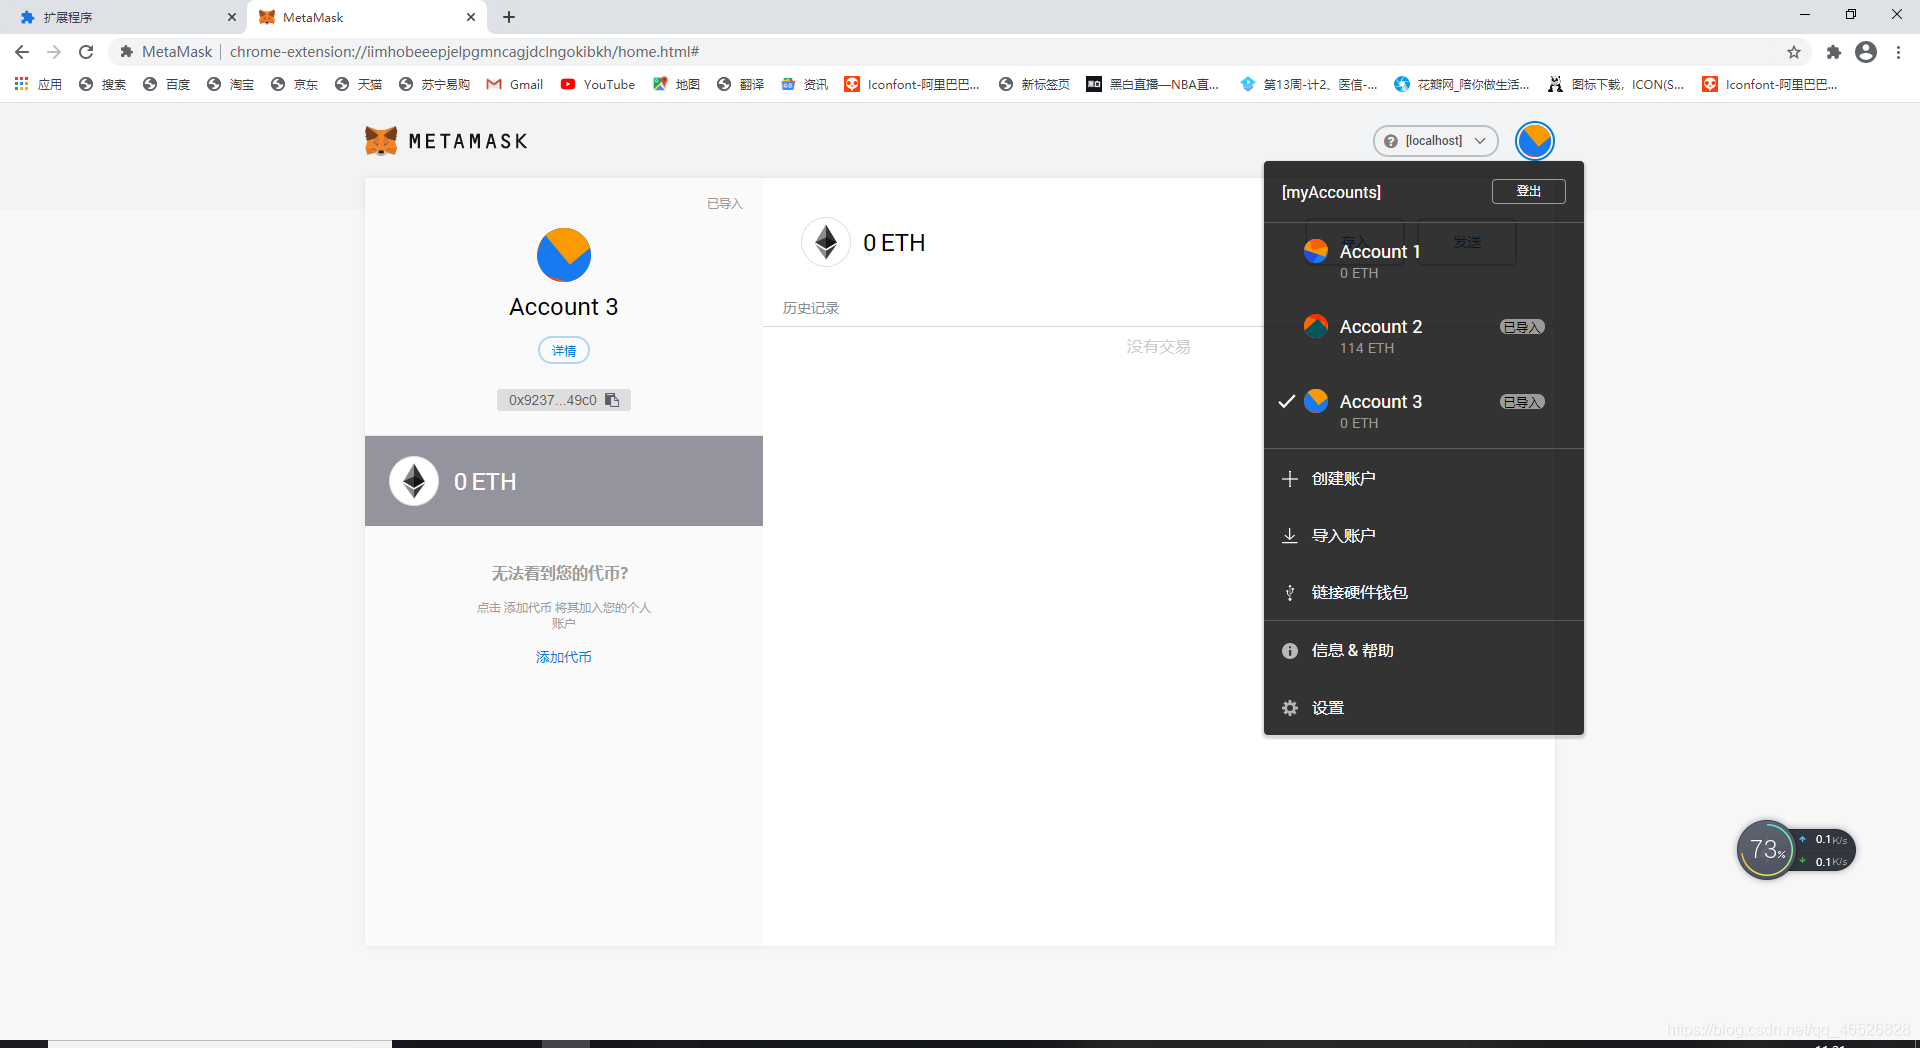This screenshot has width=1920, height=1048.
Task: Switch to Account 2 with 114 ETH
Action: tap(1423, 336)
